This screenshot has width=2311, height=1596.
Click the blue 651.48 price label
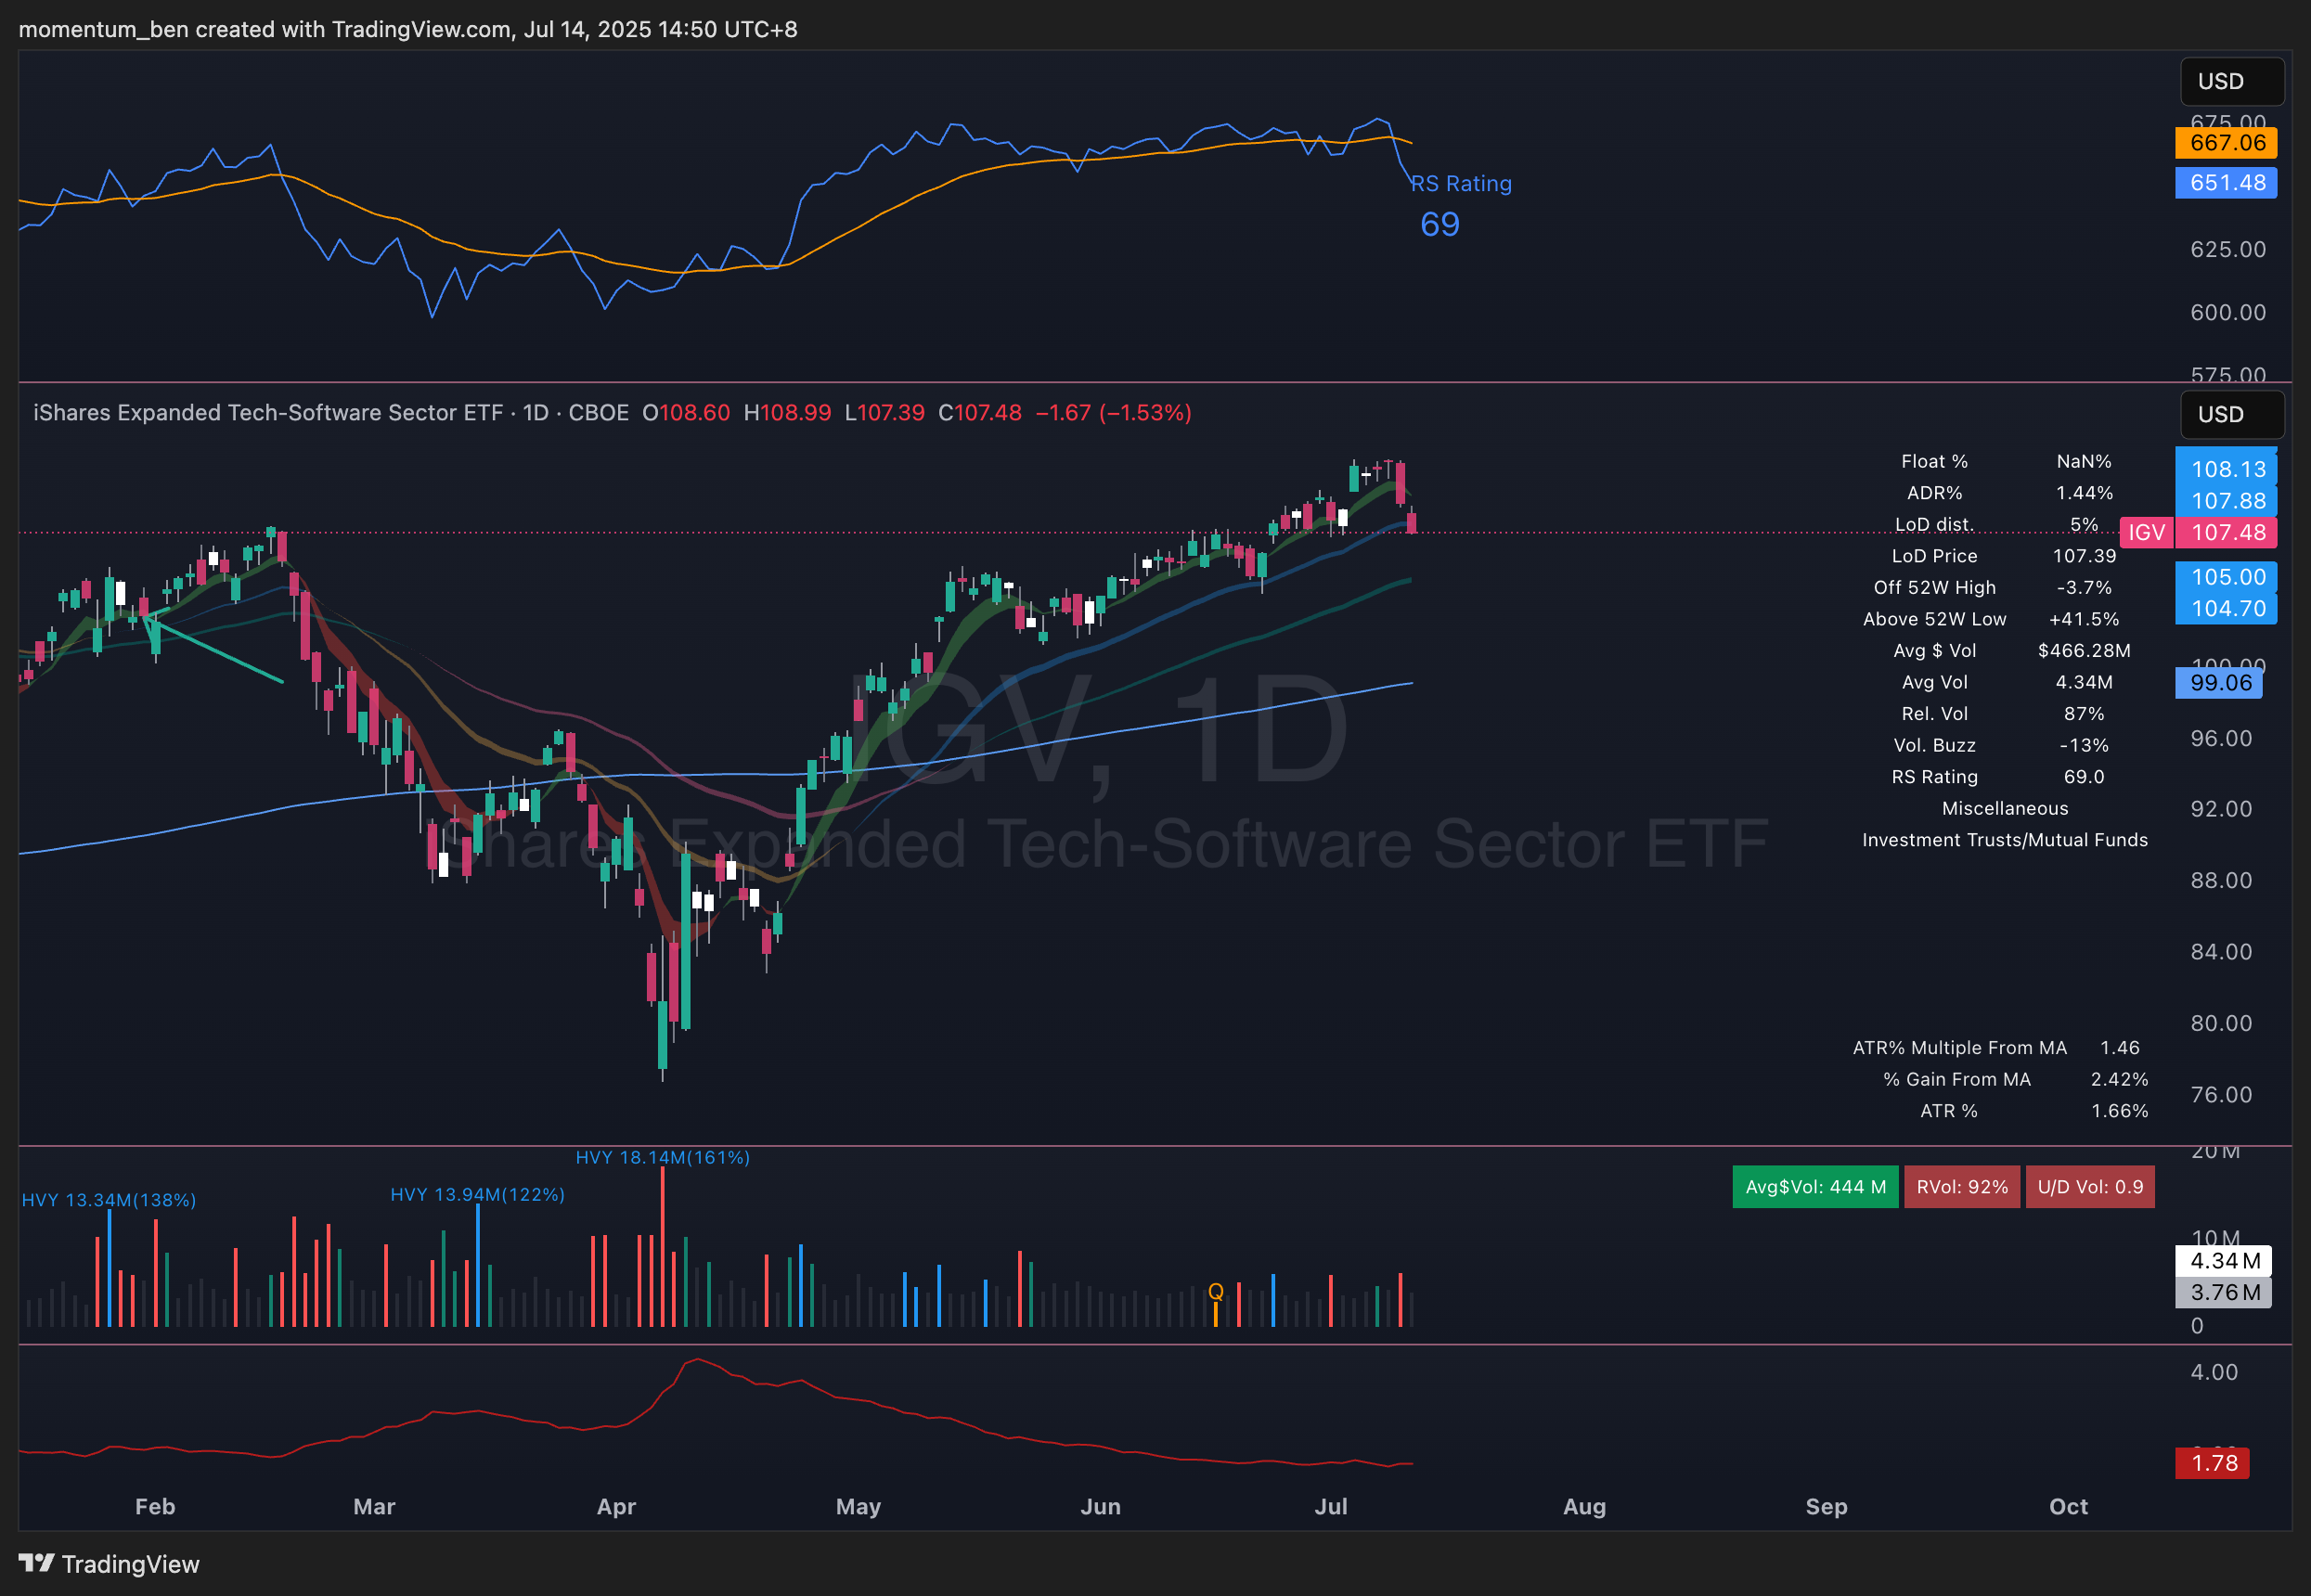(x=2226, y=183)
